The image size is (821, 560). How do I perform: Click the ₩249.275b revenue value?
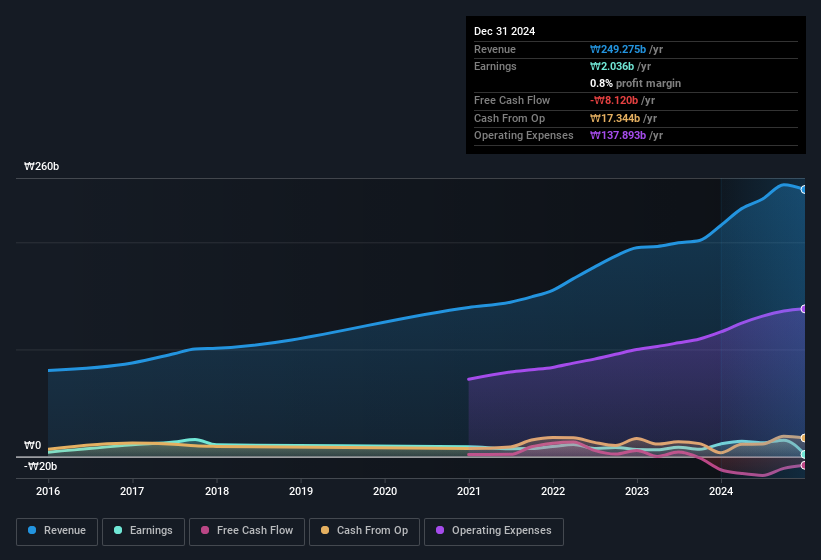pos(618,49)
